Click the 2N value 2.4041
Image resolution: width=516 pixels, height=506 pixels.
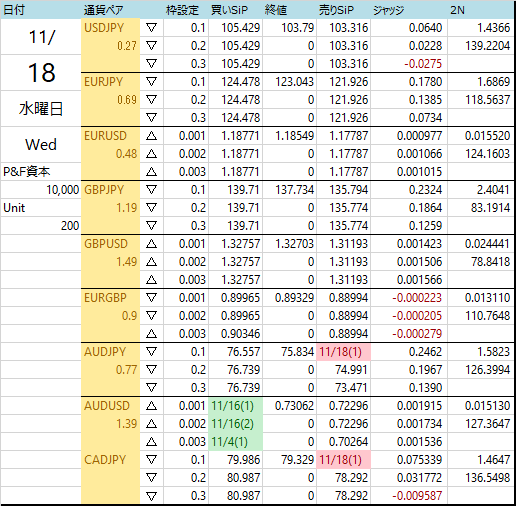(x=493, y=190)
